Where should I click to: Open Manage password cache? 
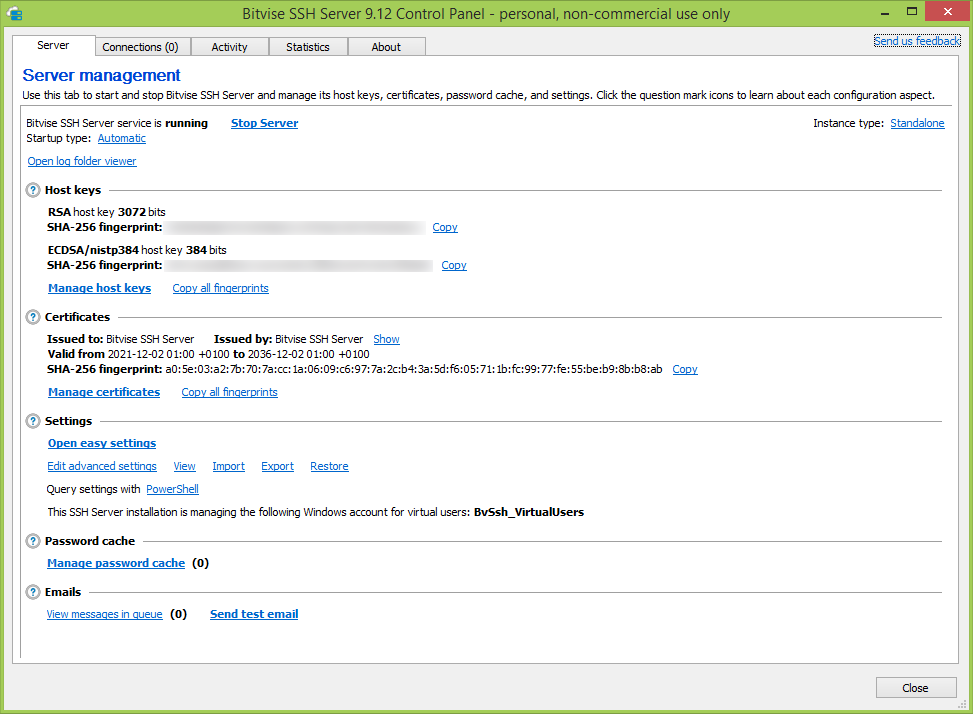coord(116,563)
